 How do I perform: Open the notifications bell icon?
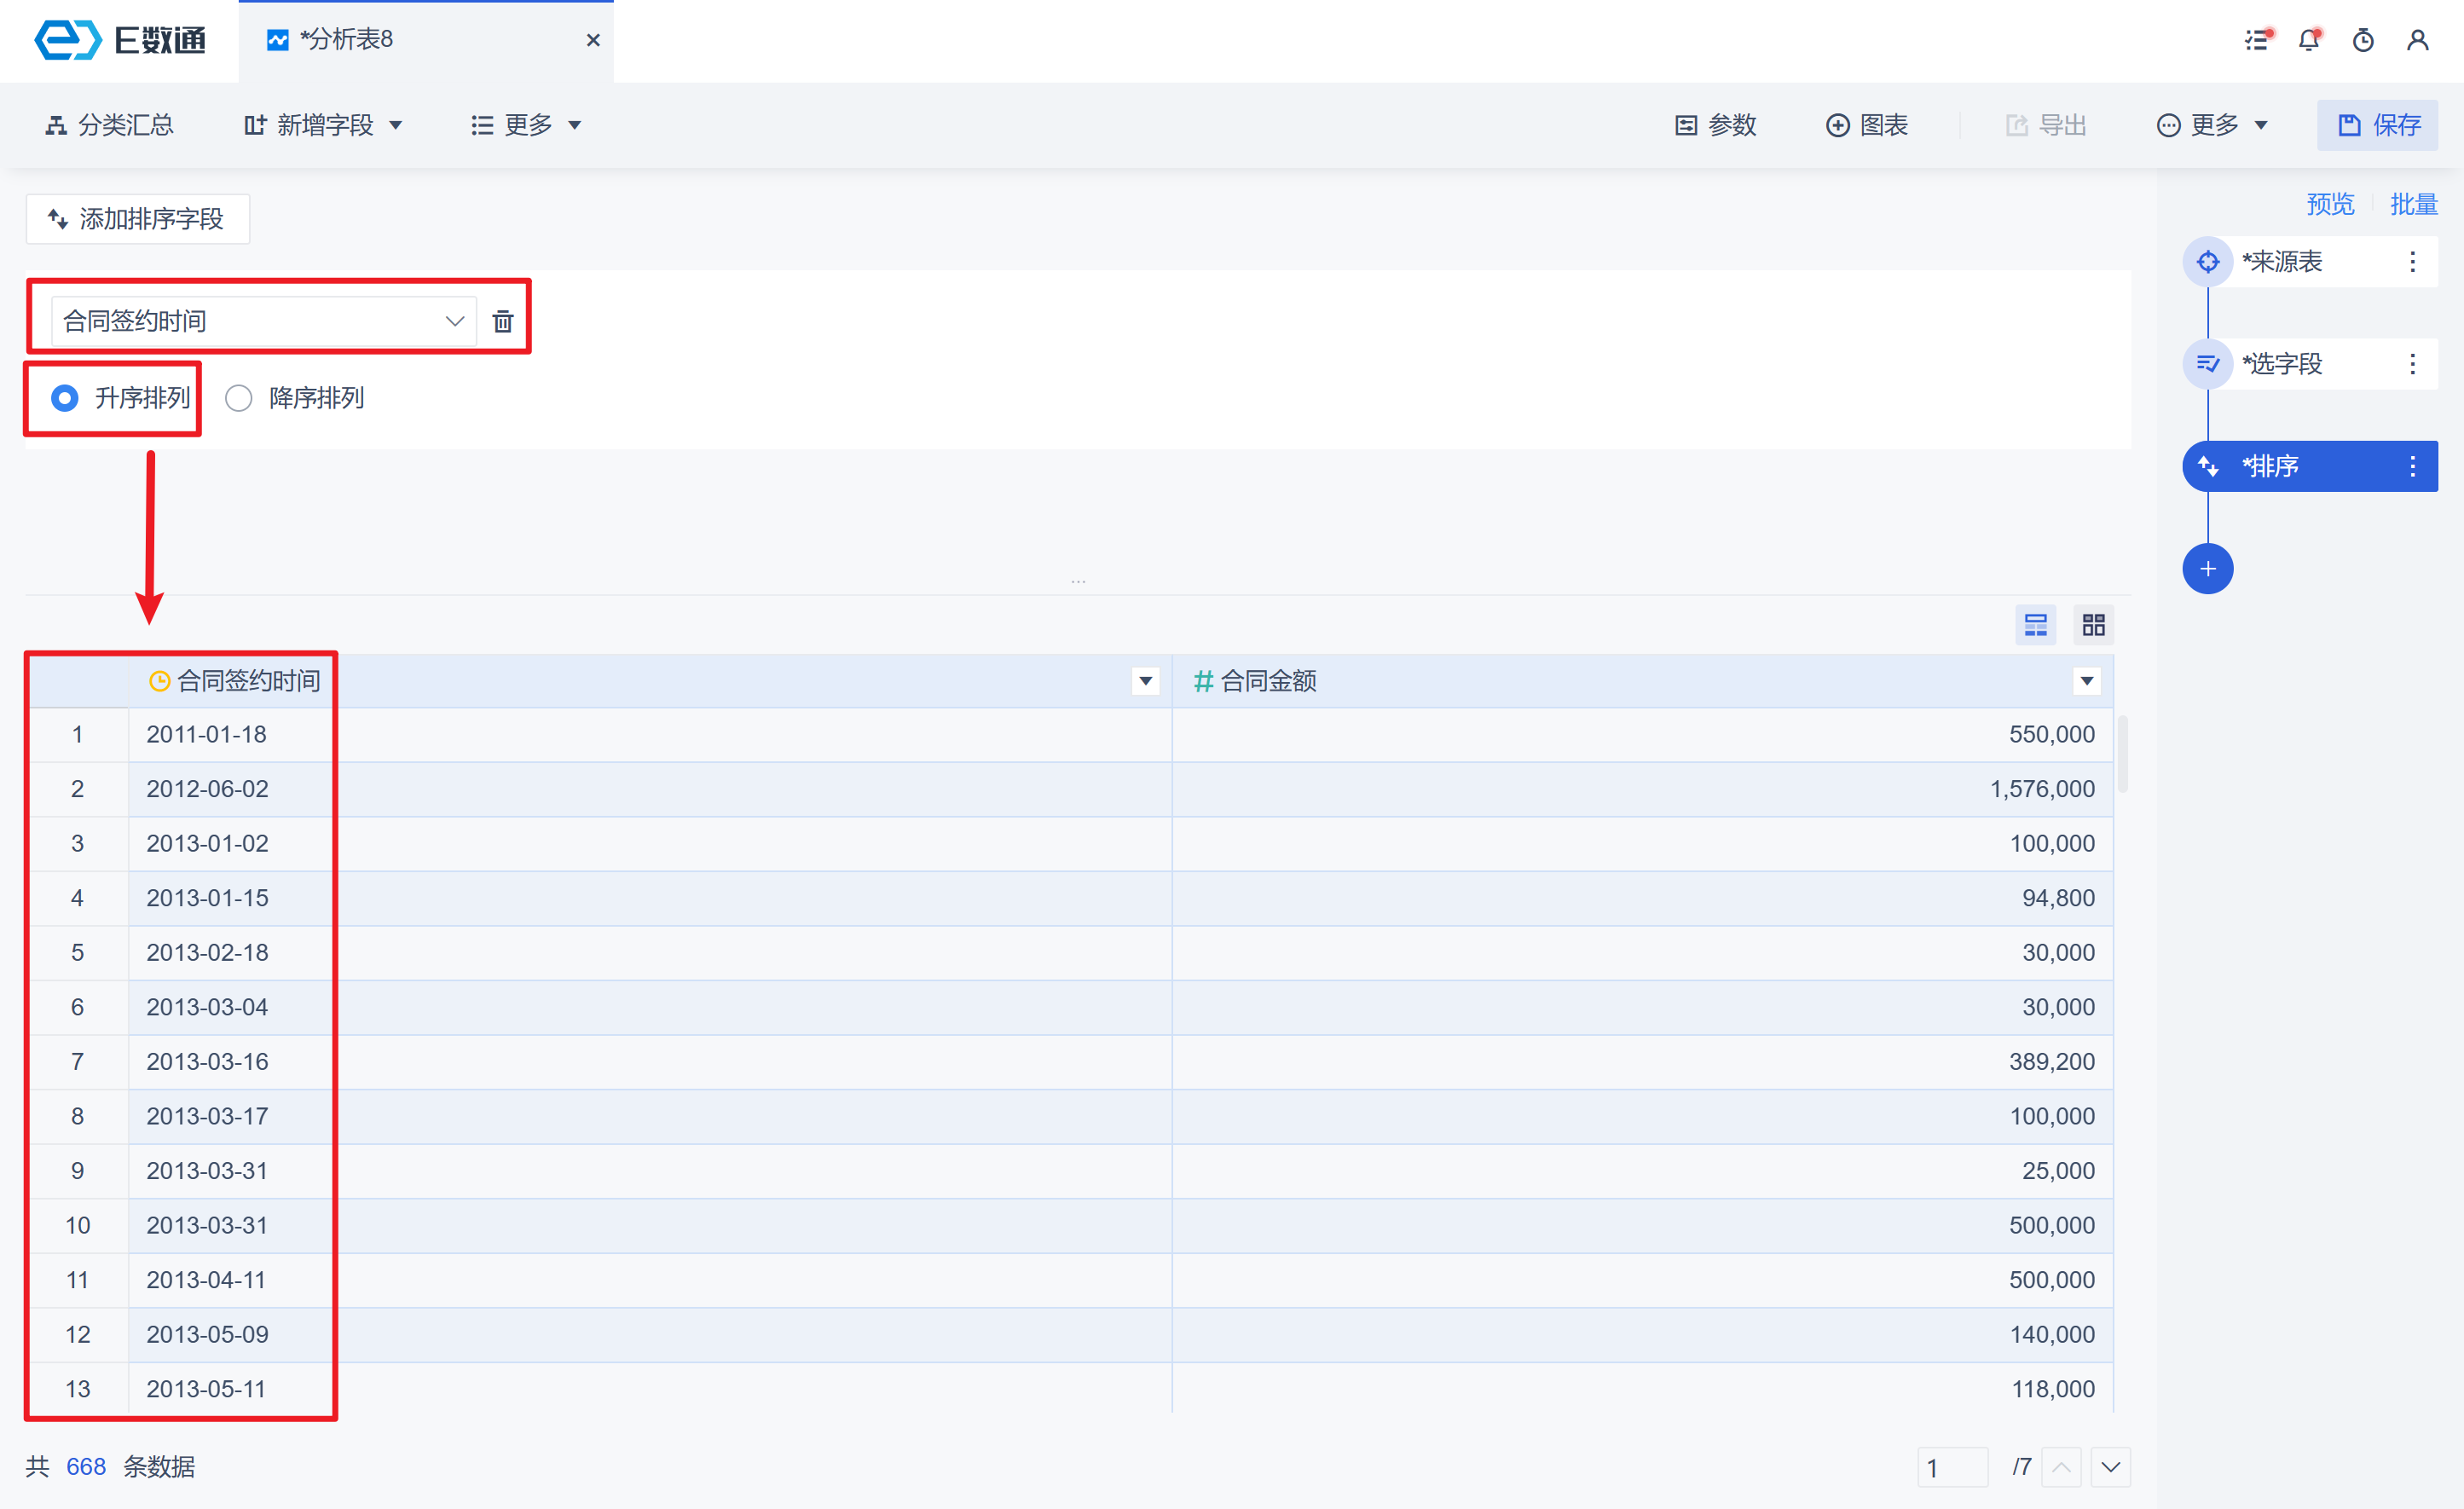pyautogui.click(x=2308, y=40)
